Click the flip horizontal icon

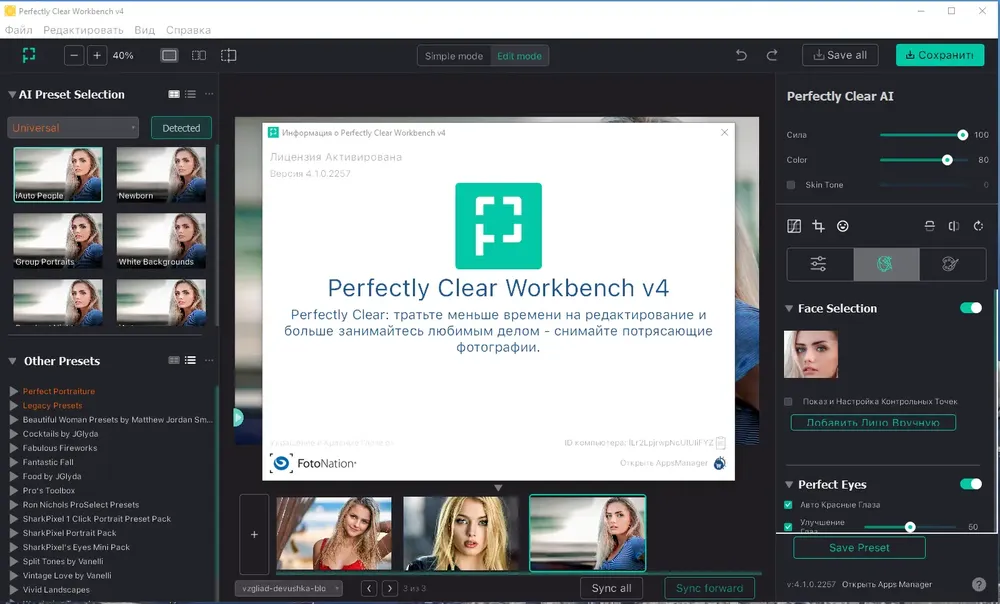point(953,226)
